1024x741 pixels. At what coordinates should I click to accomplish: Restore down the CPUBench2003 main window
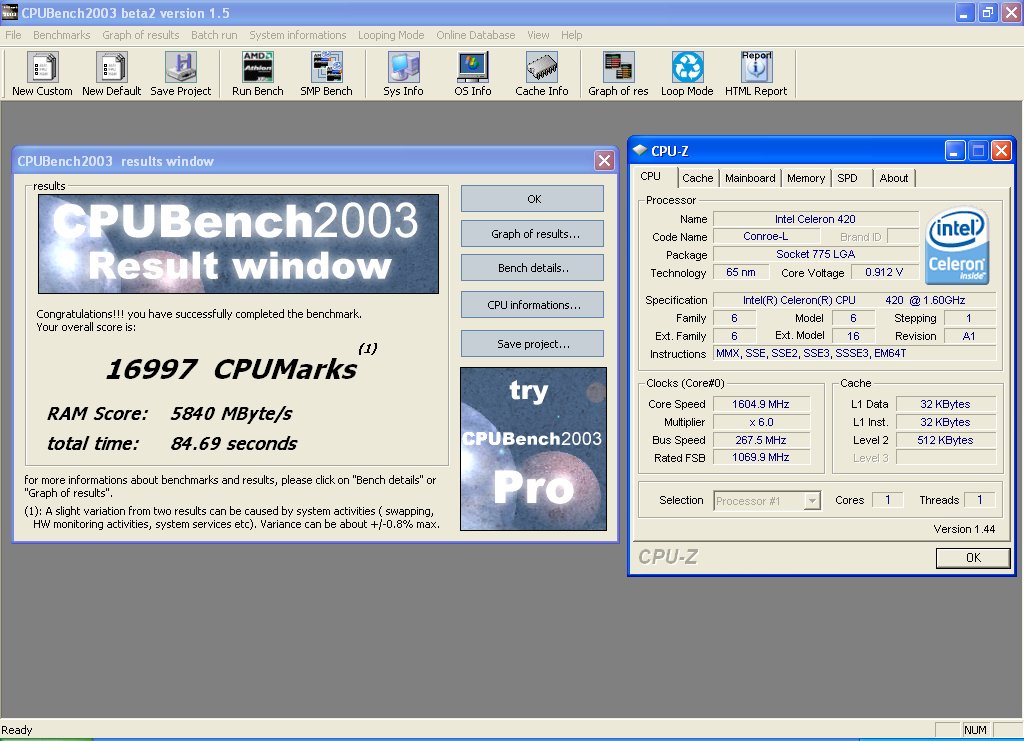[987, 12]
